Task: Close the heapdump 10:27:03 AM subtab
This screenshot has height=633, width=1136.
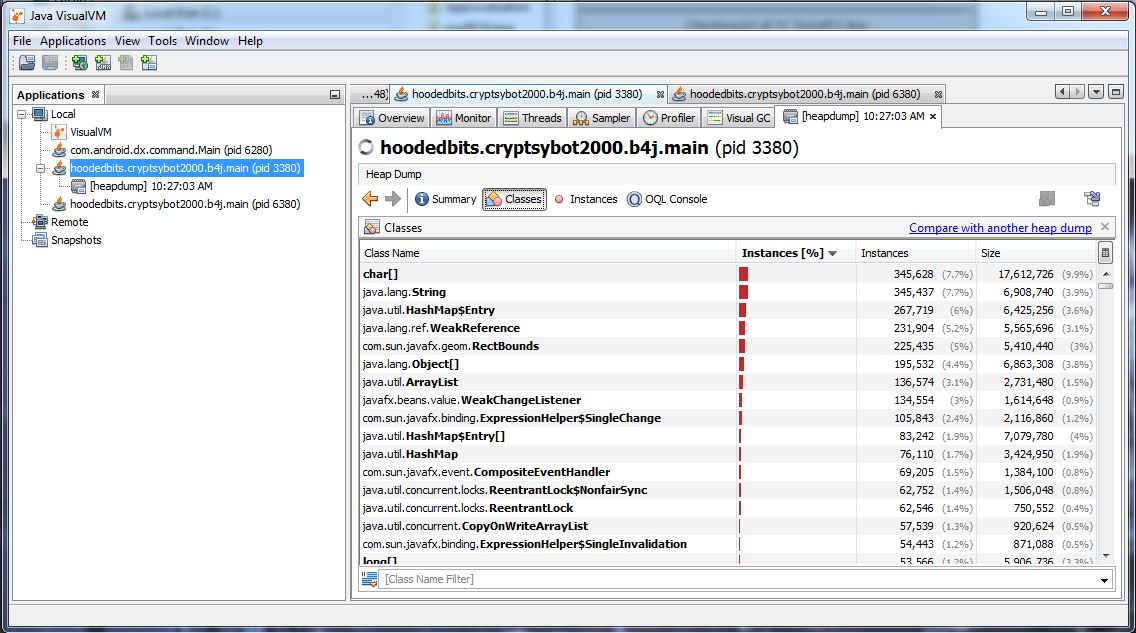Action: [933, 117]
